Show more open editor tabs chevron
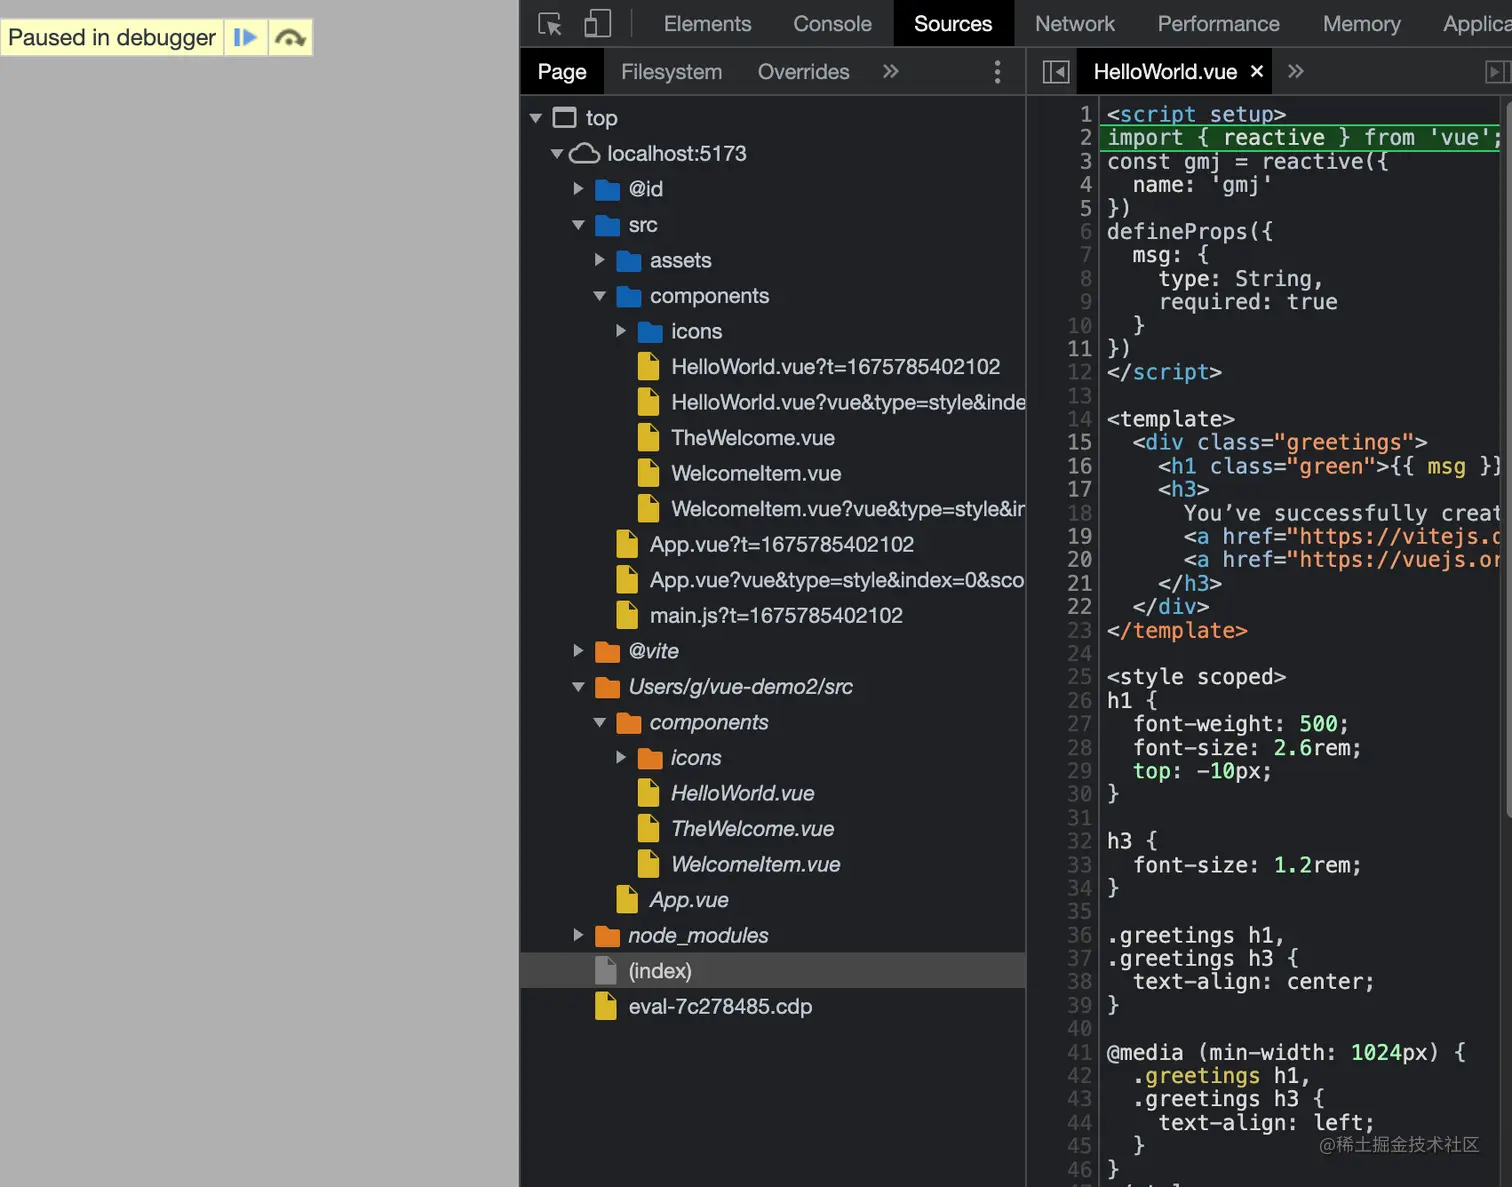Viewport: 1512px width, 1187px height. coord(1296,72)
